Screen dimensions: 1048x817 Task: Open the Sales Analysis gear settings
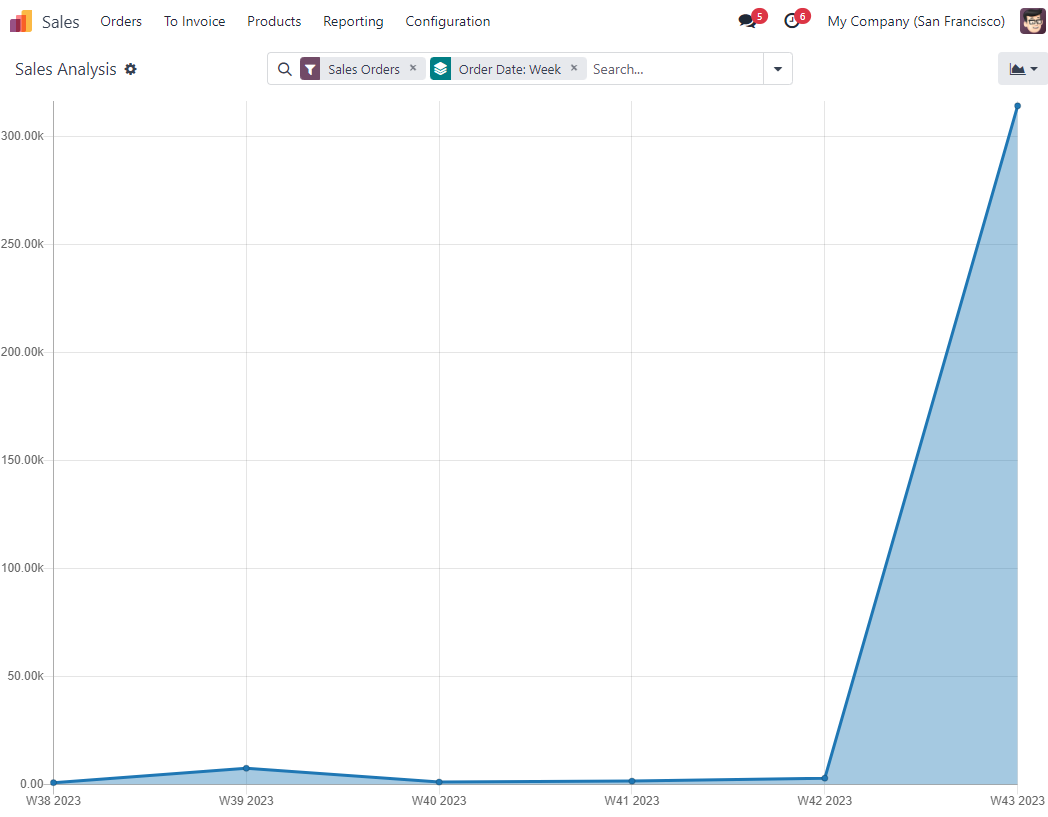tap(131, 69)
